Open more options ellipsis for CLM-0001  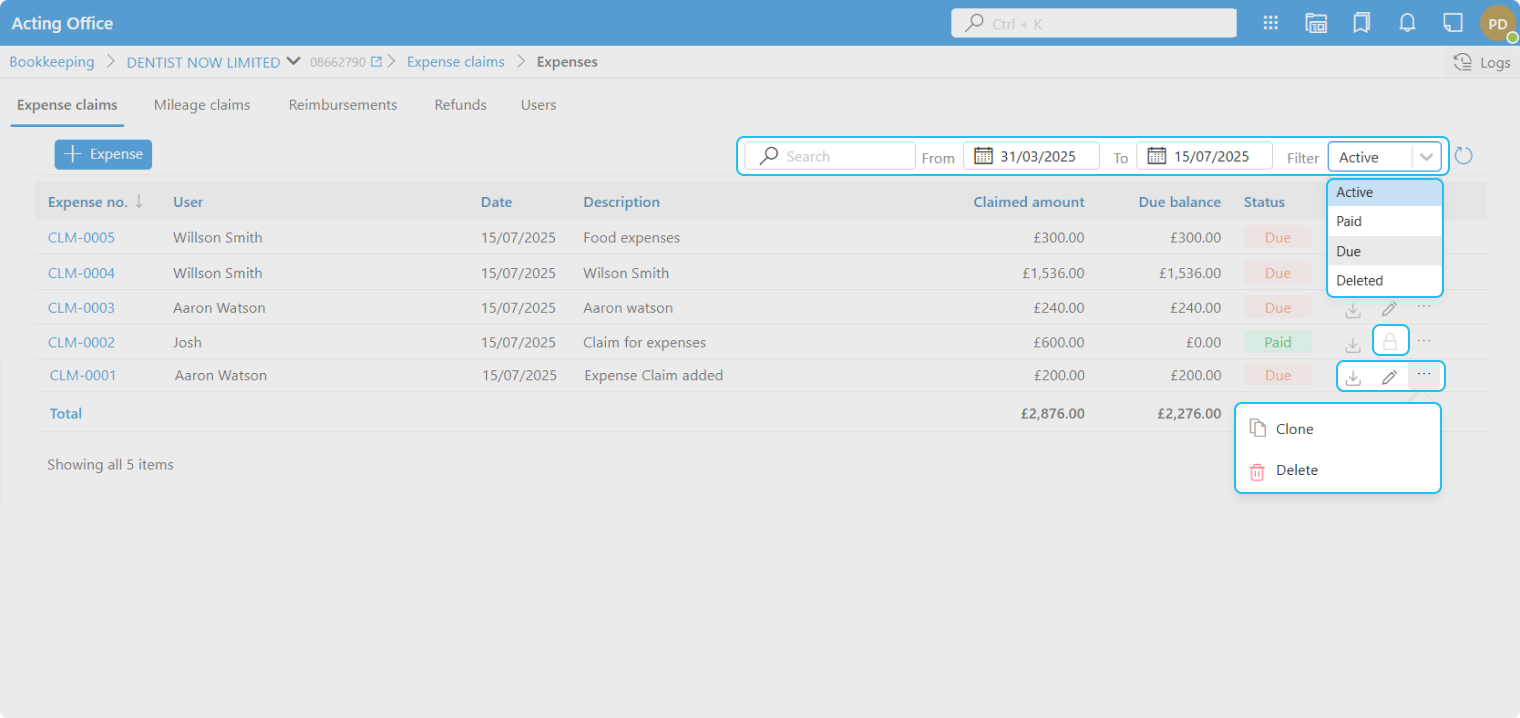(1424, 375)
